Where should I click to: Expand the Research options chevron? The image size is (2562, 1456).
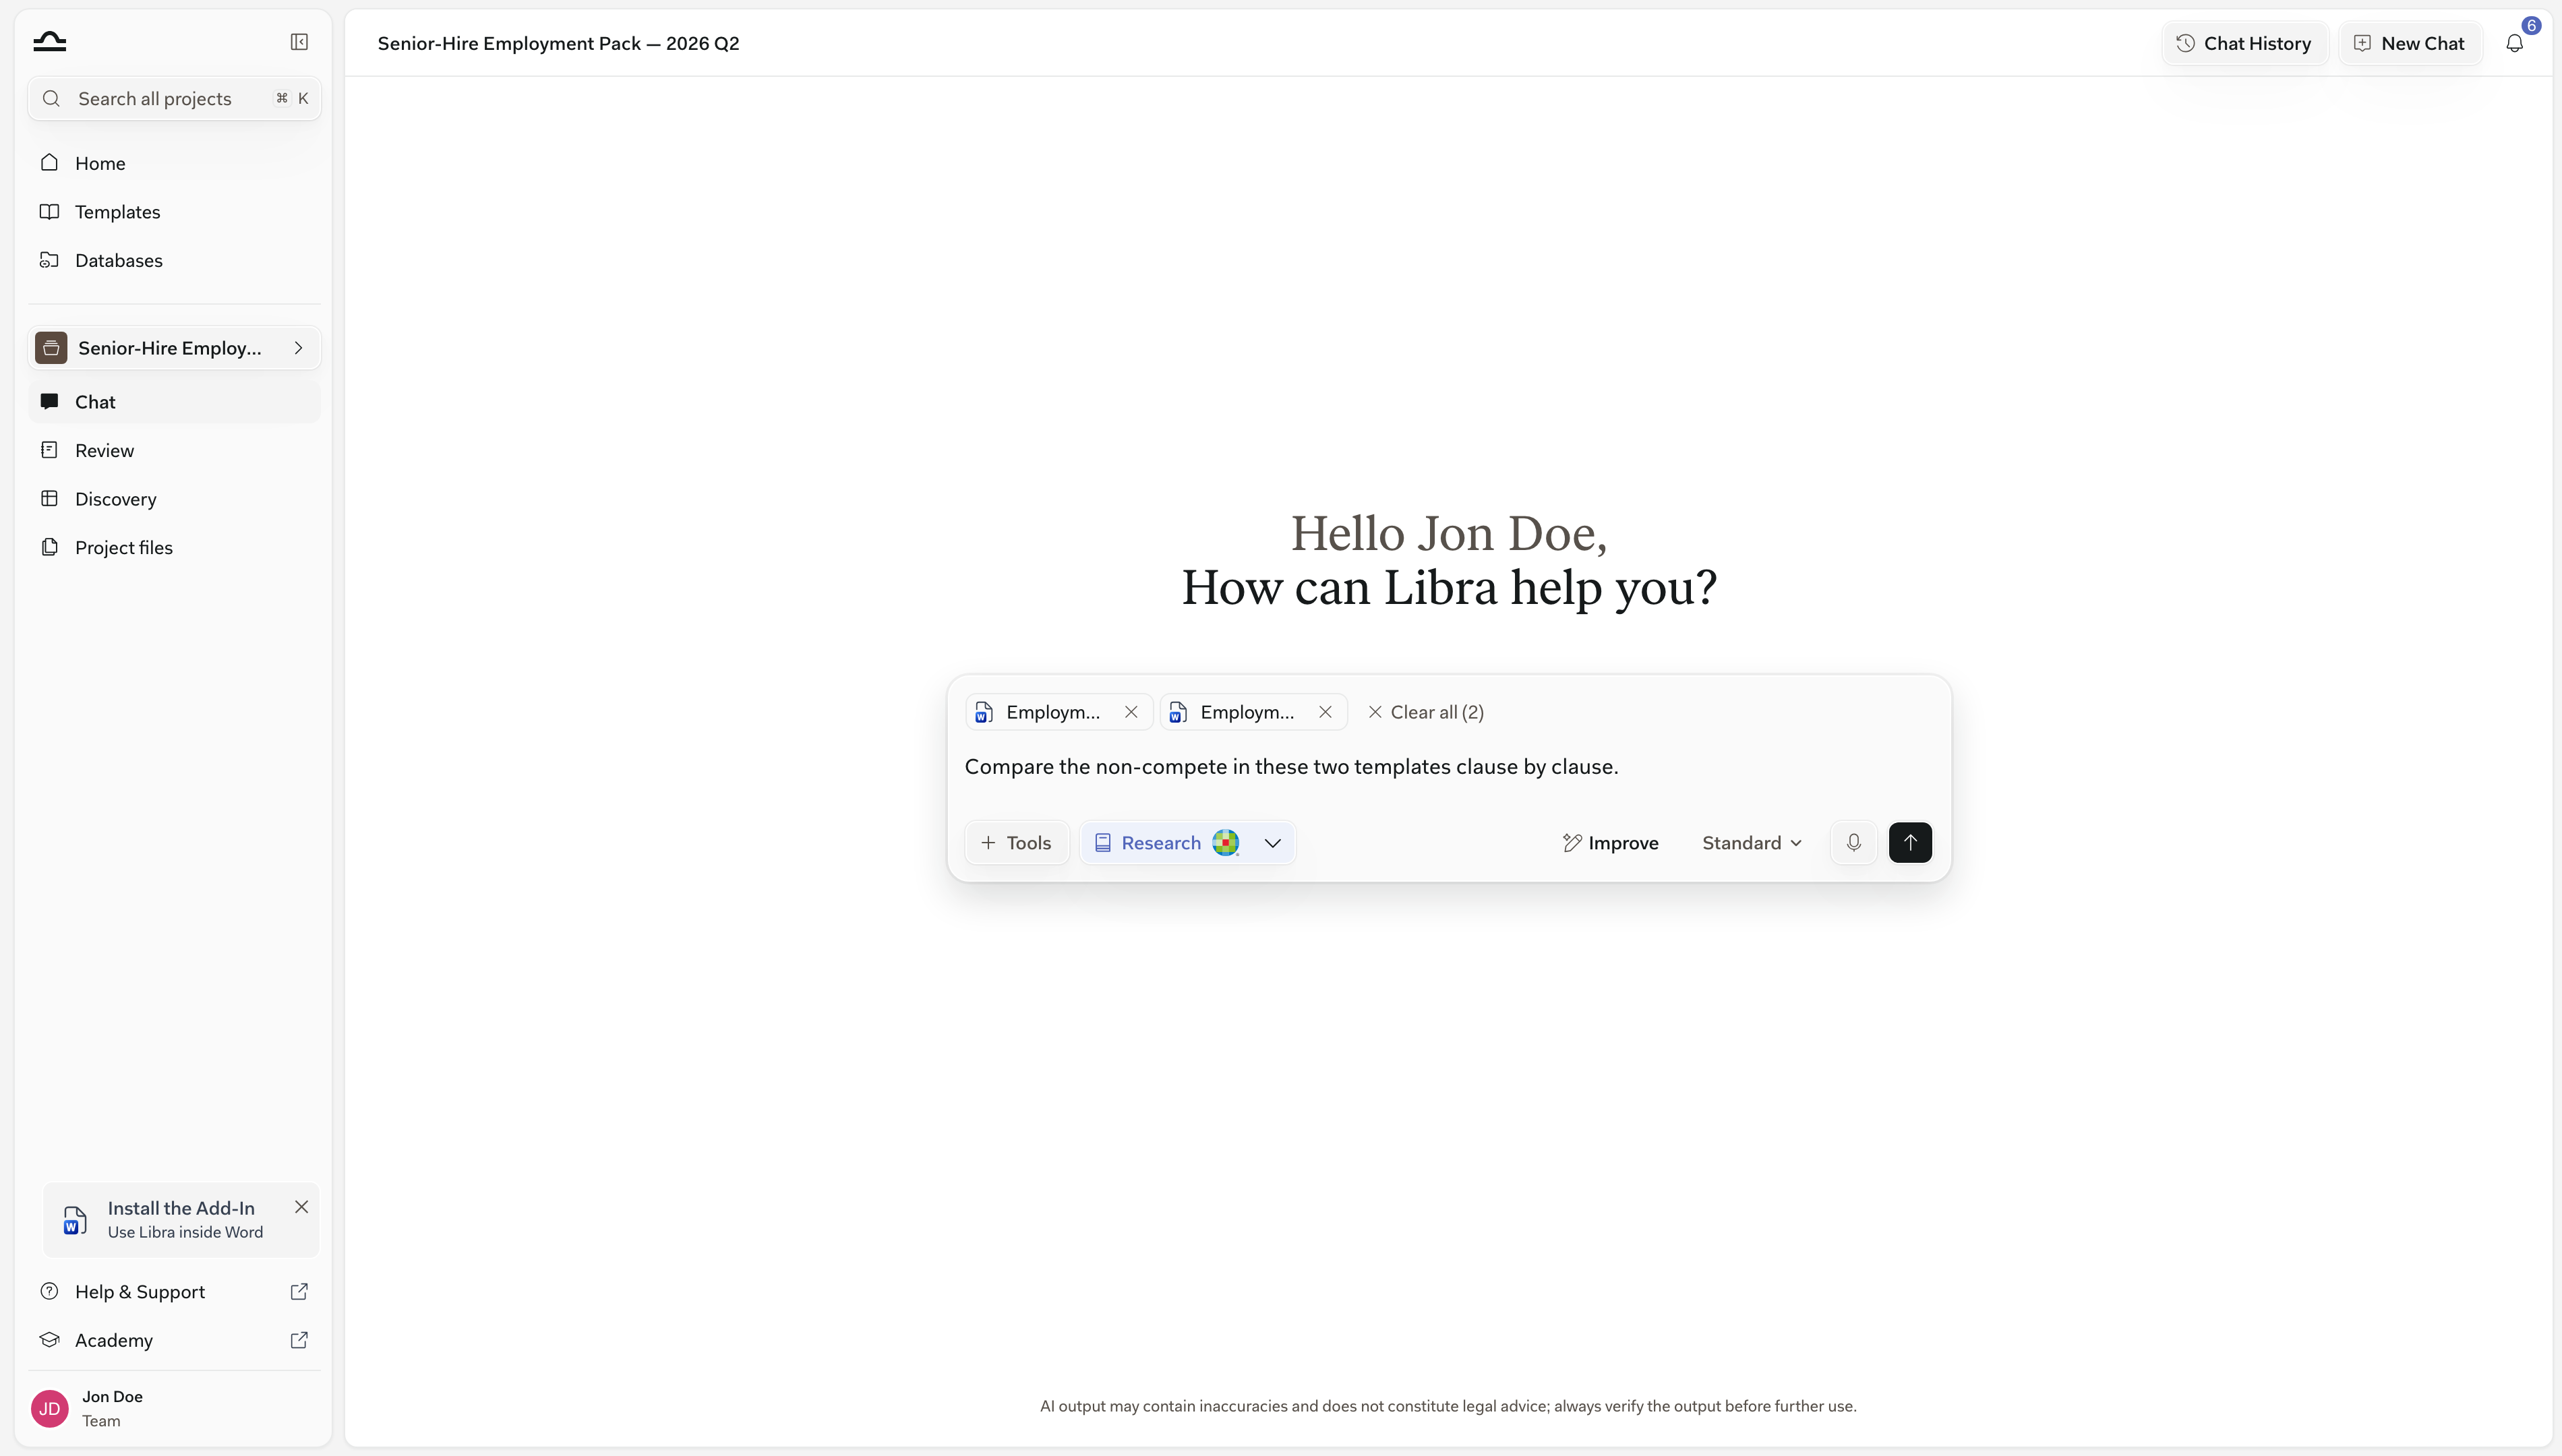click(x=1272, y=843)
